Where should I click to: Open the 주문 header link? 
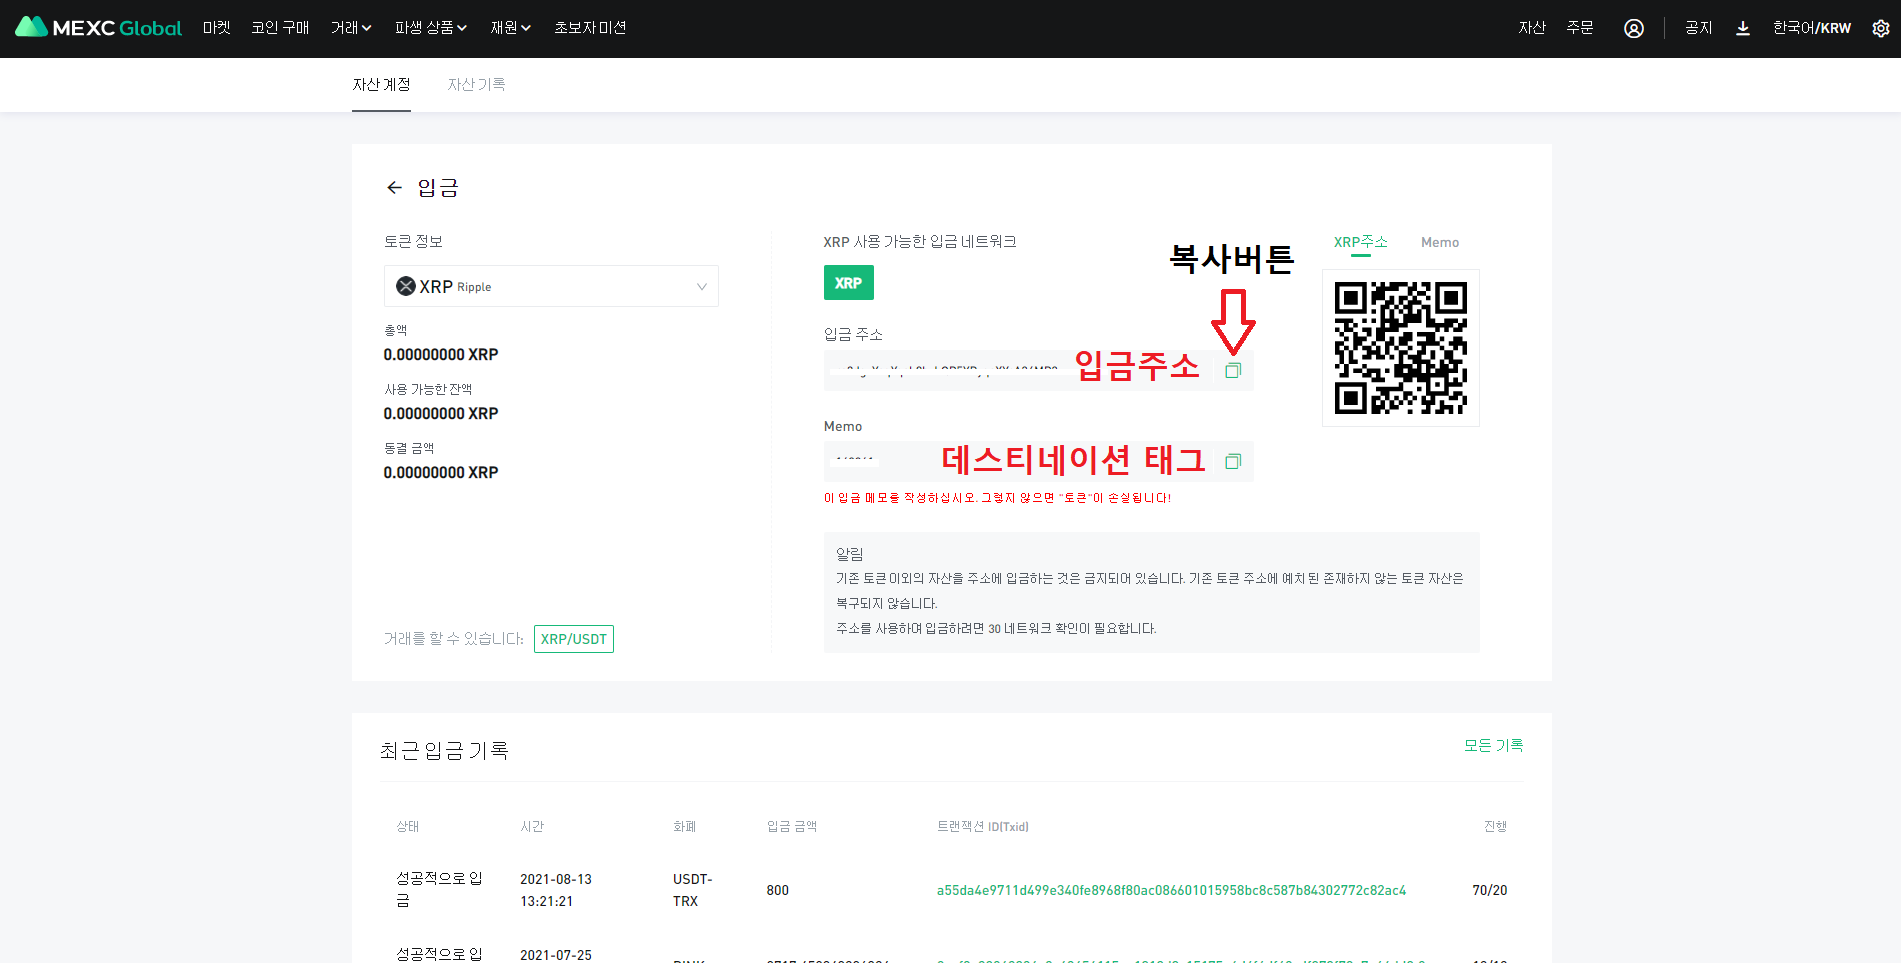click(x=1580, y=28)
